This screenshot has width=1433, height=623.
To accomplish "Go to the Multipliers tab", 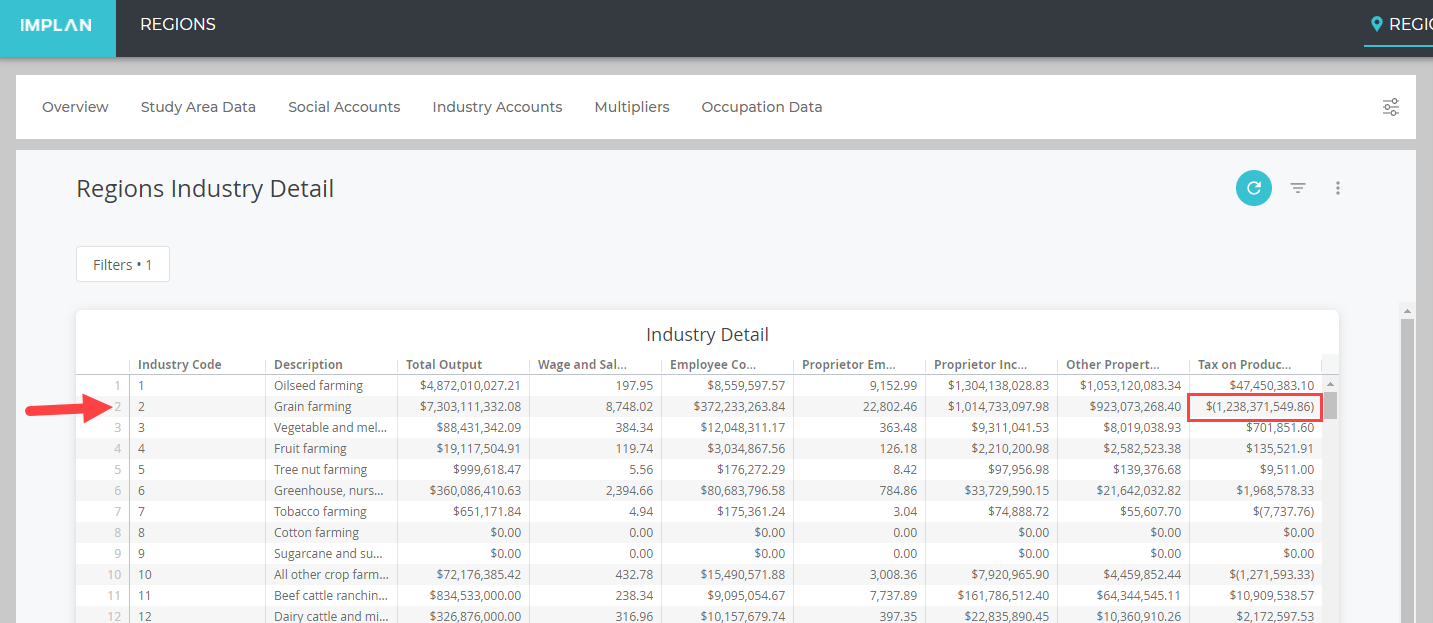I will (631, 107).
